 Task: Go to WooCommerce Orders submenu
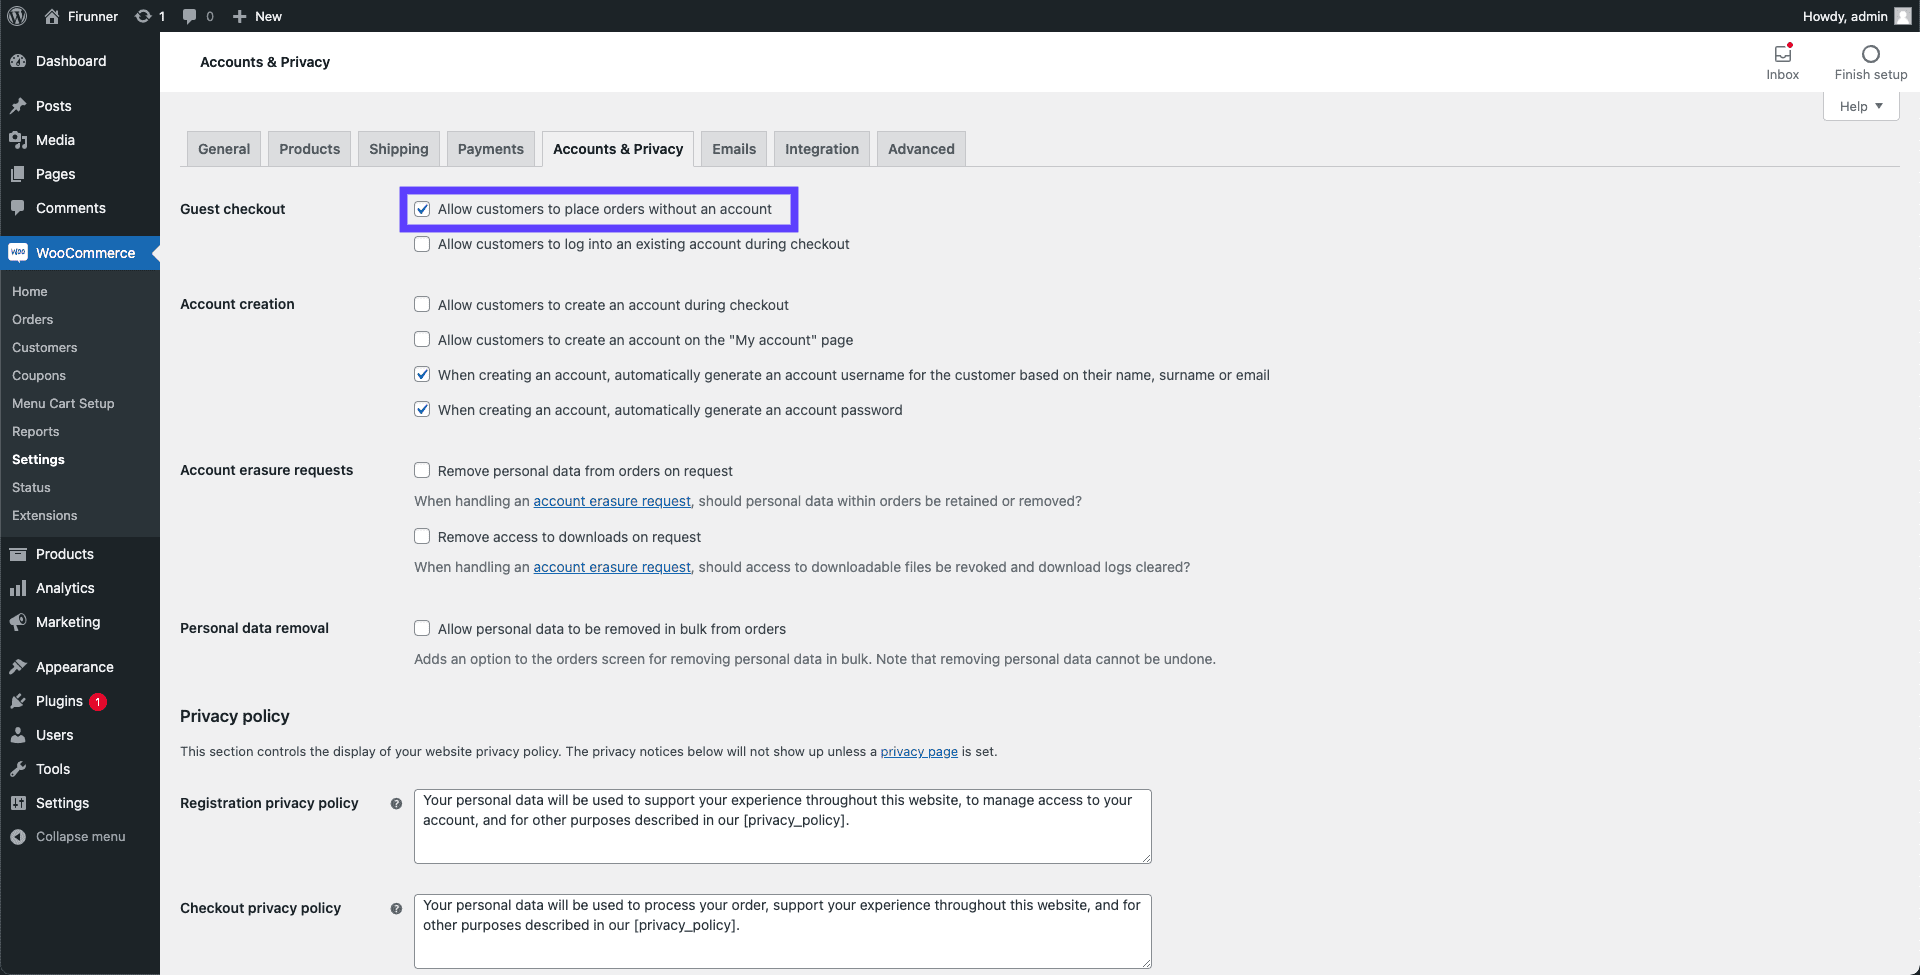(x=33, y=320)
